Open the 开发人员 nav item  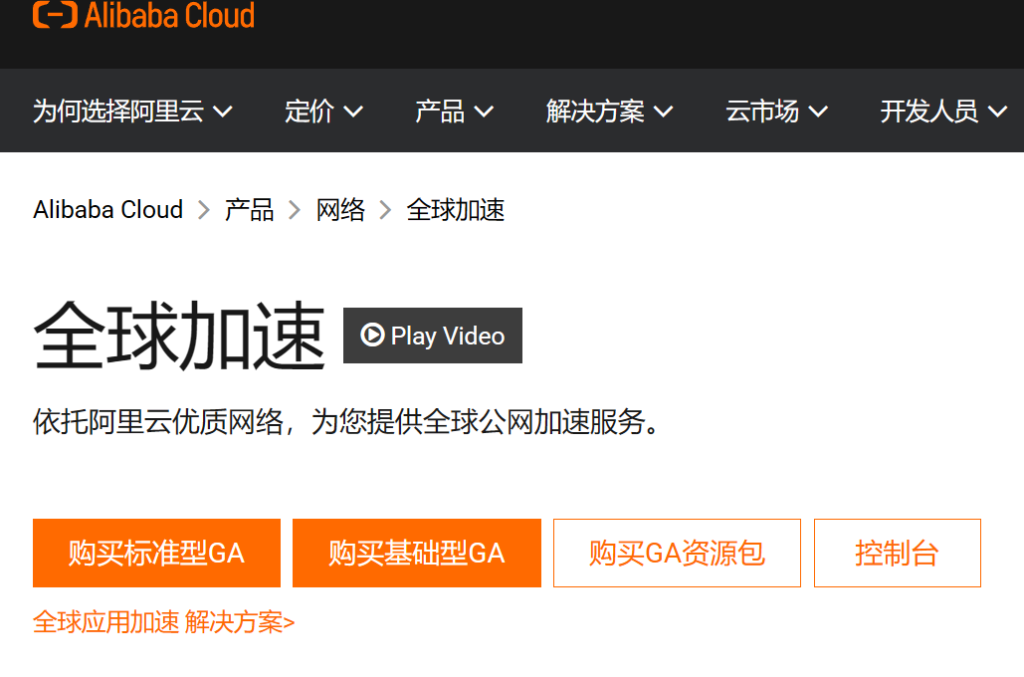pos(944,112)
